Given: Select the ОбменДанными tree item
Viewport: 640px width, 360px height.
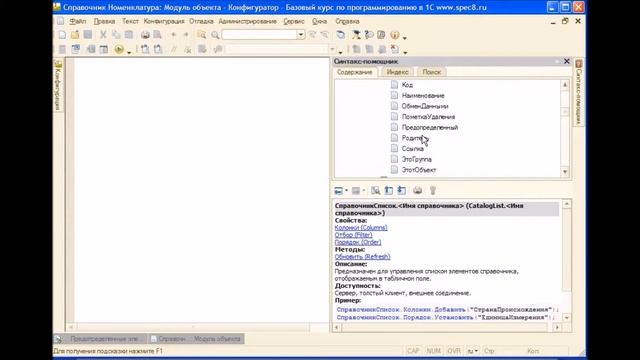Looking at the screenshot, I should coord(424,106).
